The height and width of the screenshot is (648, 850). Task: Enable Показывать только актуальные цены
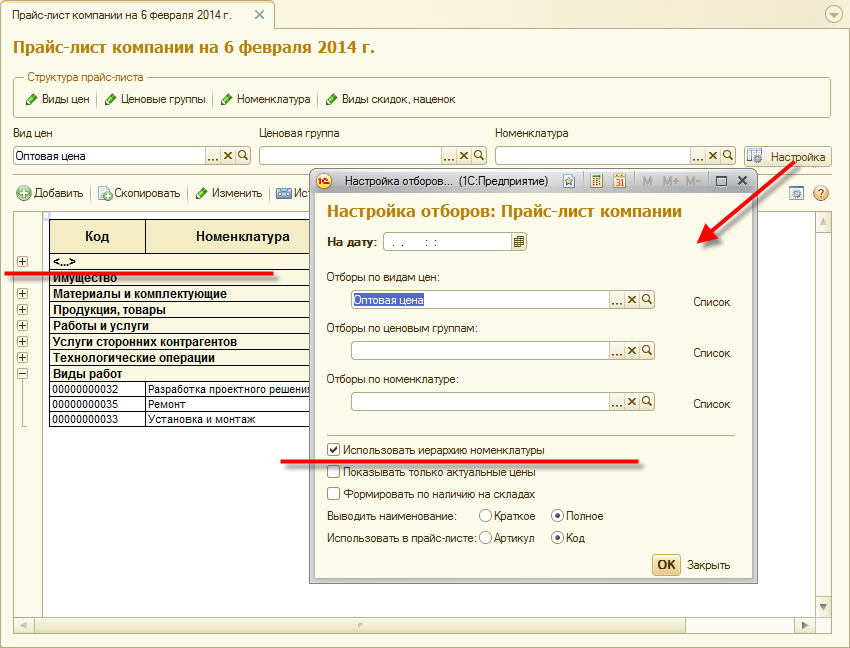[x=335, y=472]
